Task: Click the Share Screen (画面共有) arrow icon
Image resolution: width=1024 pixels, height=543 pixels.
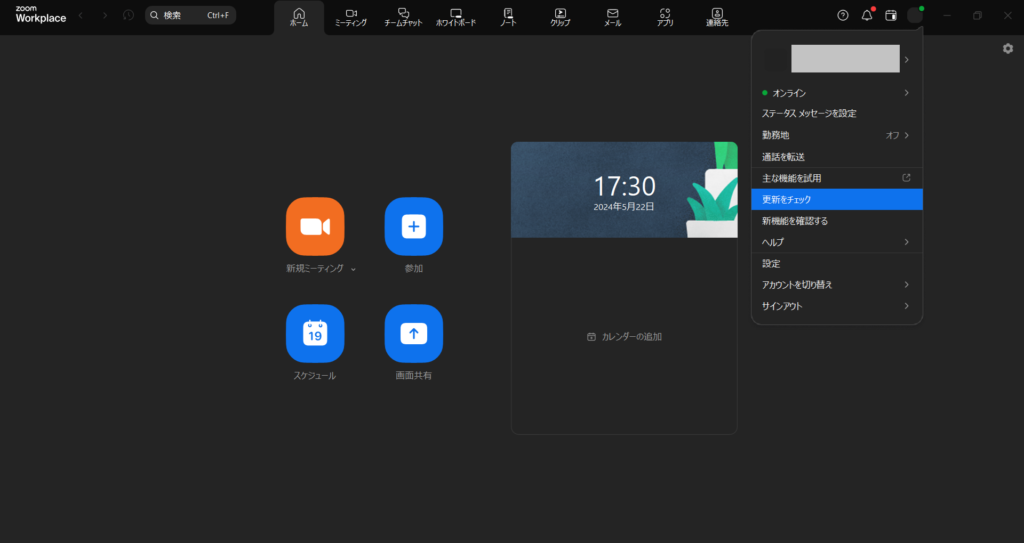Action: click(x=413, y=333)
